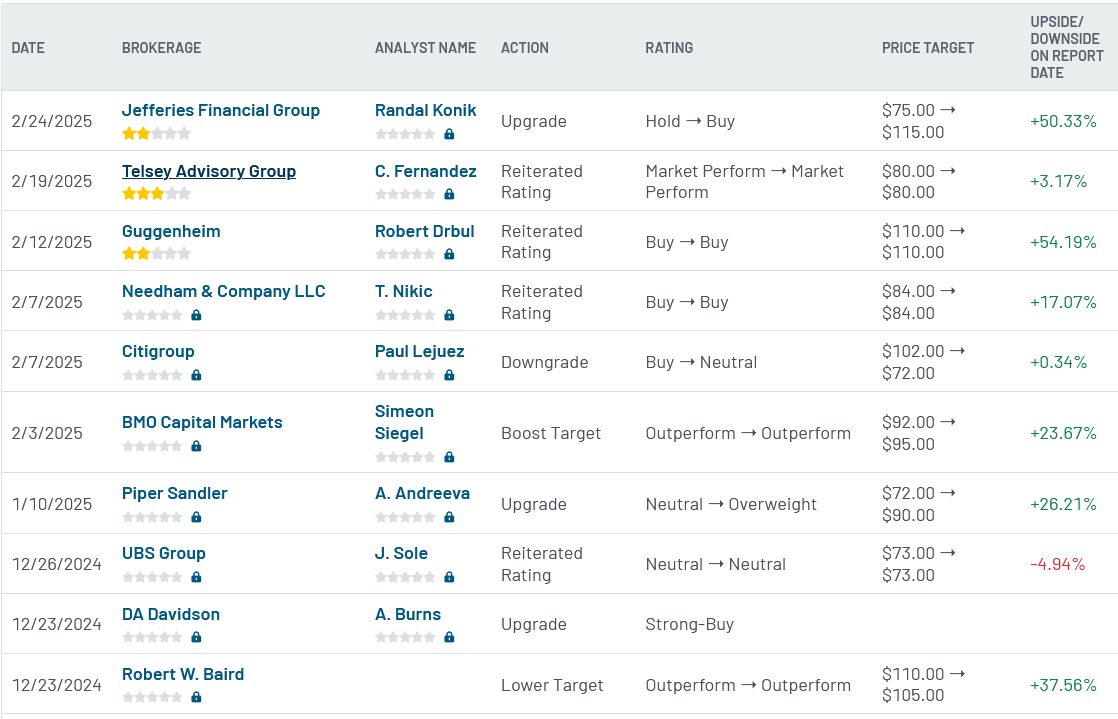Screen dimensions: 1118x719
Task: Open Piper Sandler brokerage link
Action: click(x=175, y=493)
